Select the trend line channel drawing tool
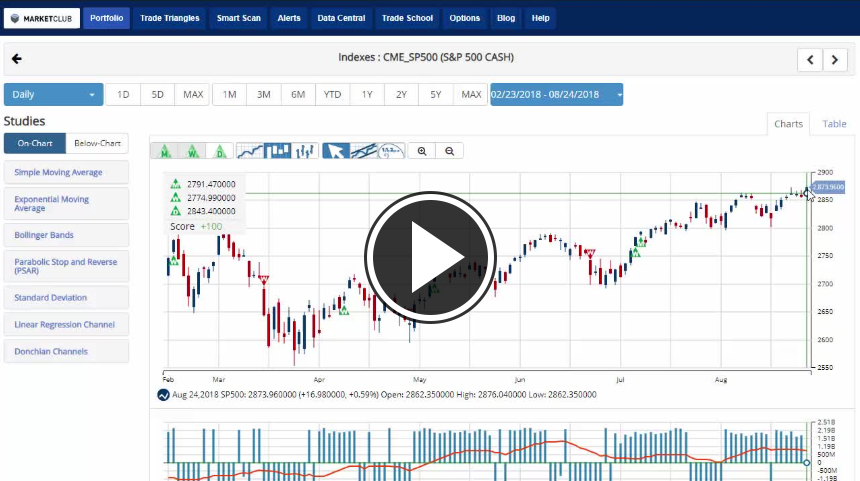The image size is (860, 481). point(364,151)
